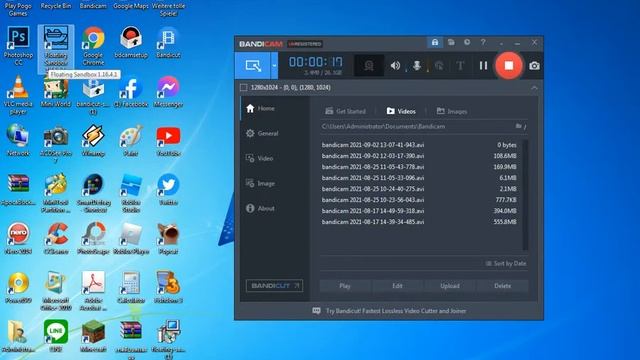640x360 pixels.
Task: Toggle the text overlay T icon
Action: coord(460,65)
